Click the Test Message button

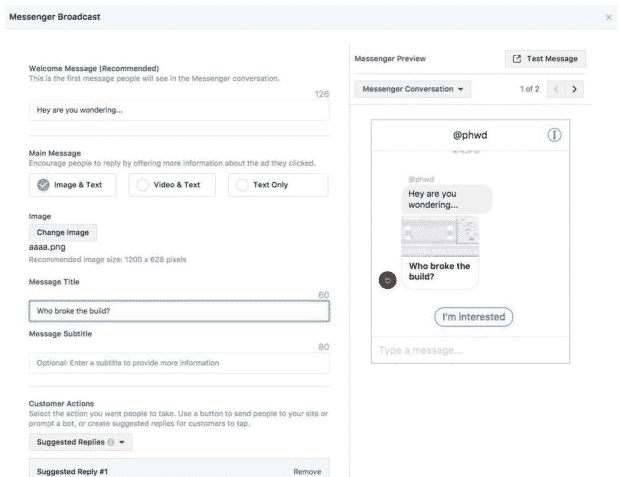[x=545, y=60]
